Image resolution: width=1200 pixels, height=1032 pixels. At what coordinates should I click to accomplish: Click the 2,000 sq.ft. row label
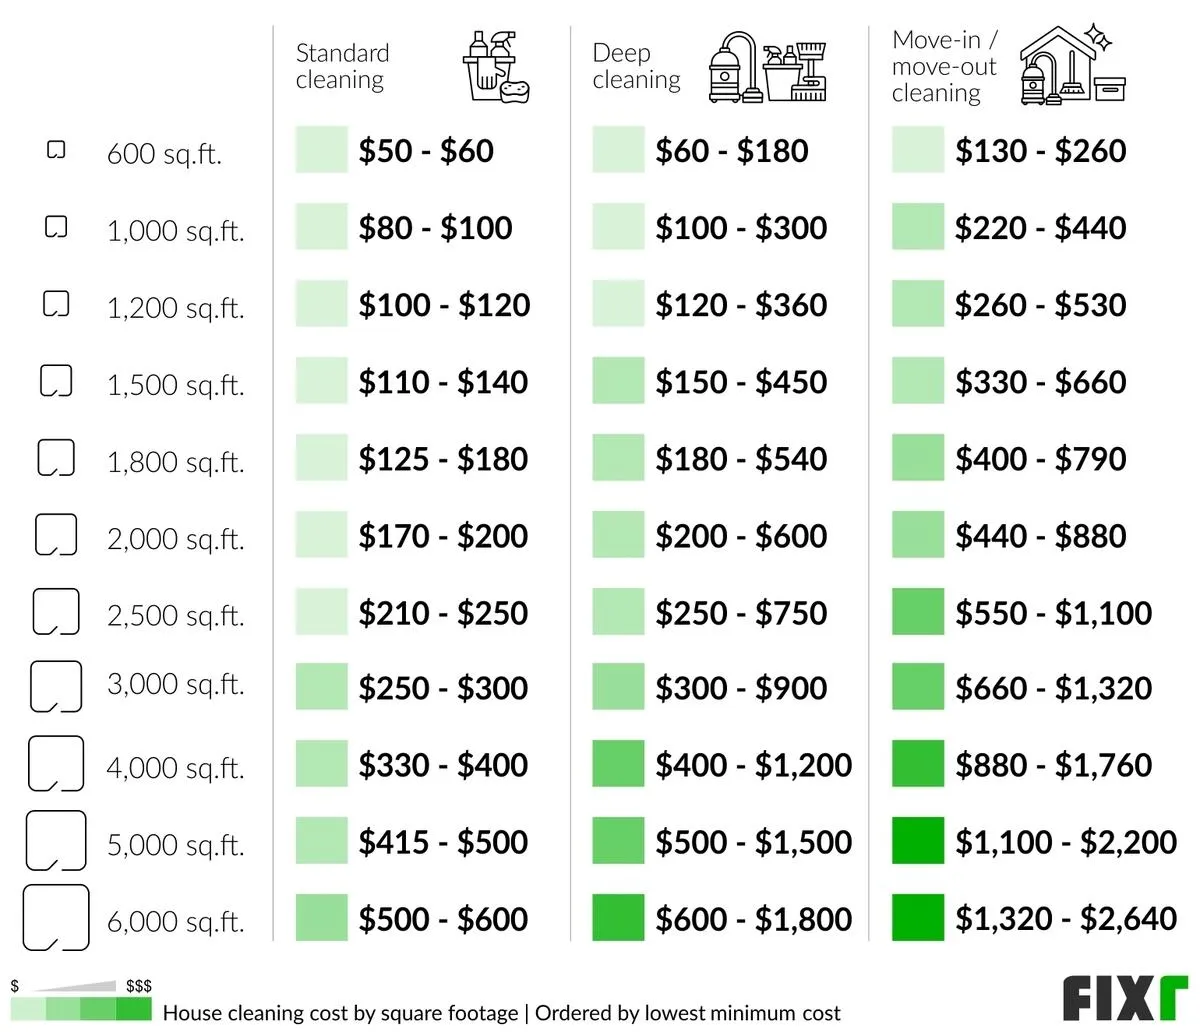pyautogui.click(x=175, y=538)
